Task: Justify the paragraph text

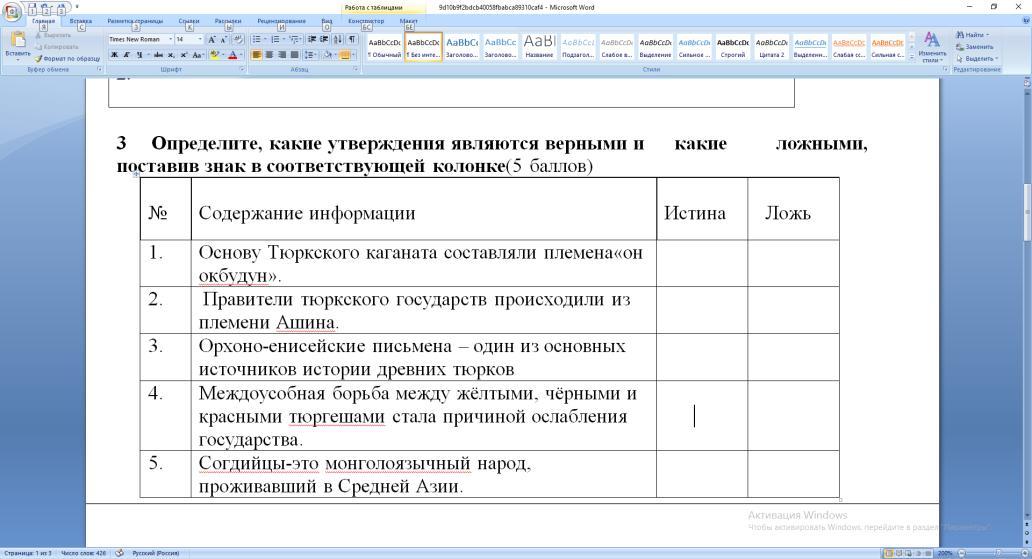Action: point(294,55)
